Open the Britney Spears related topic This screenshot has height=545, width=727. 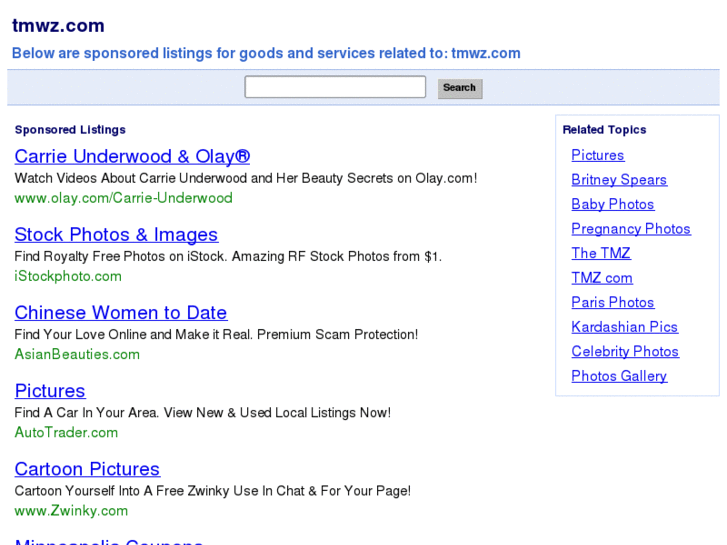pyautogui.click(x=619, y=180)
